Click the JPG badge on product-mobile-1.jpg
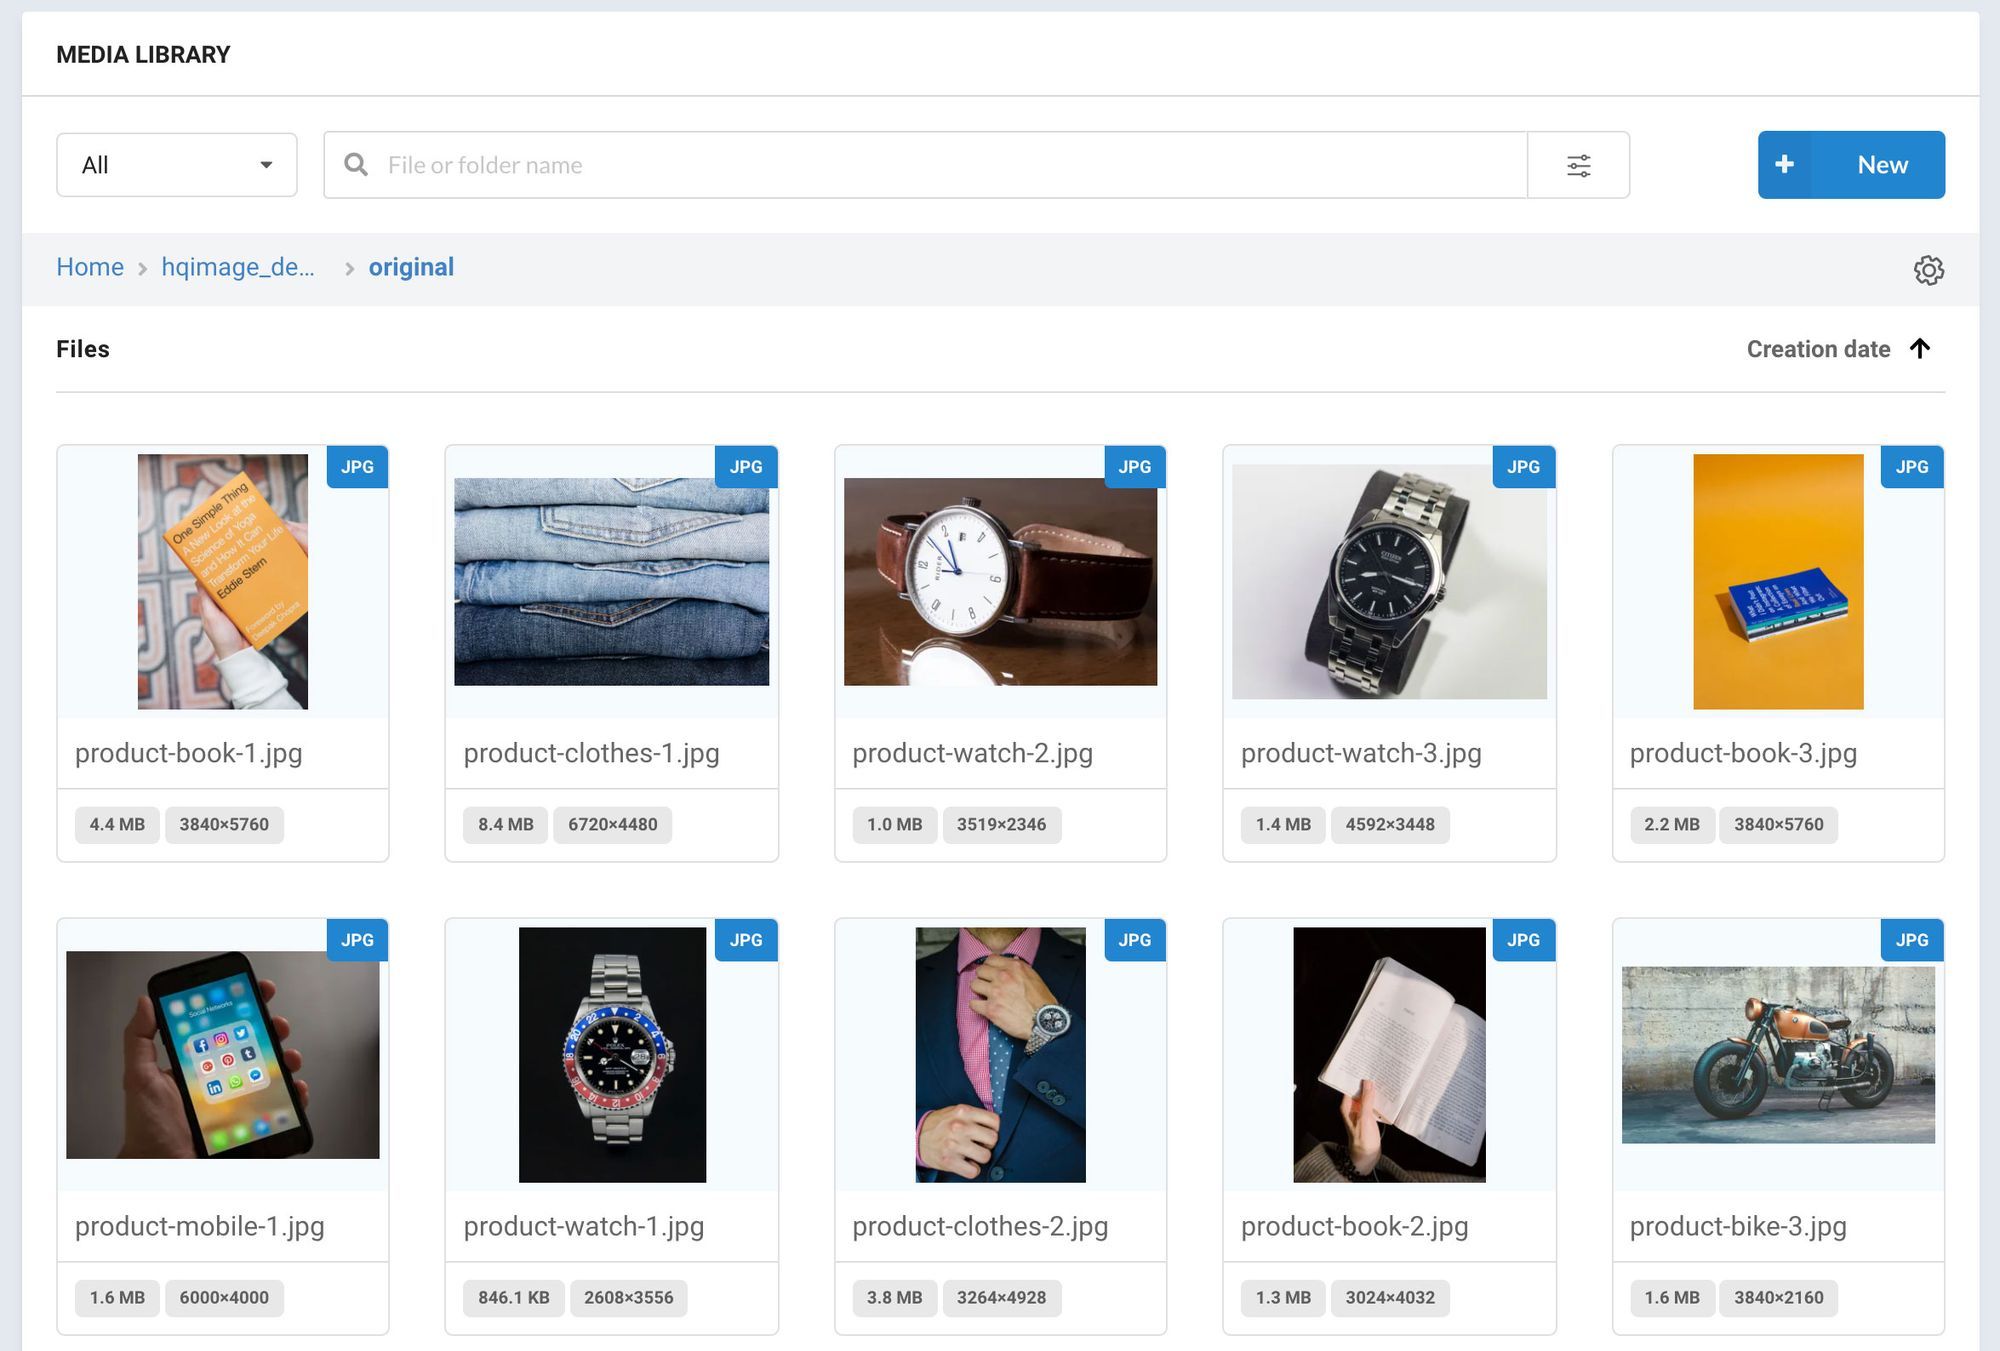The height and width of the screenshot is (1351, 2000). click(x=357, y=940)
